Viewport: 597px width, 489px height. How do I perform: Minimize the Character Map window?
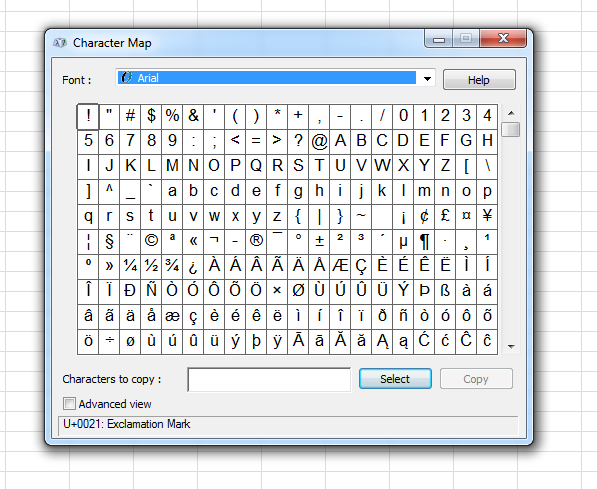pyautogui.click(x=439, y=38)
